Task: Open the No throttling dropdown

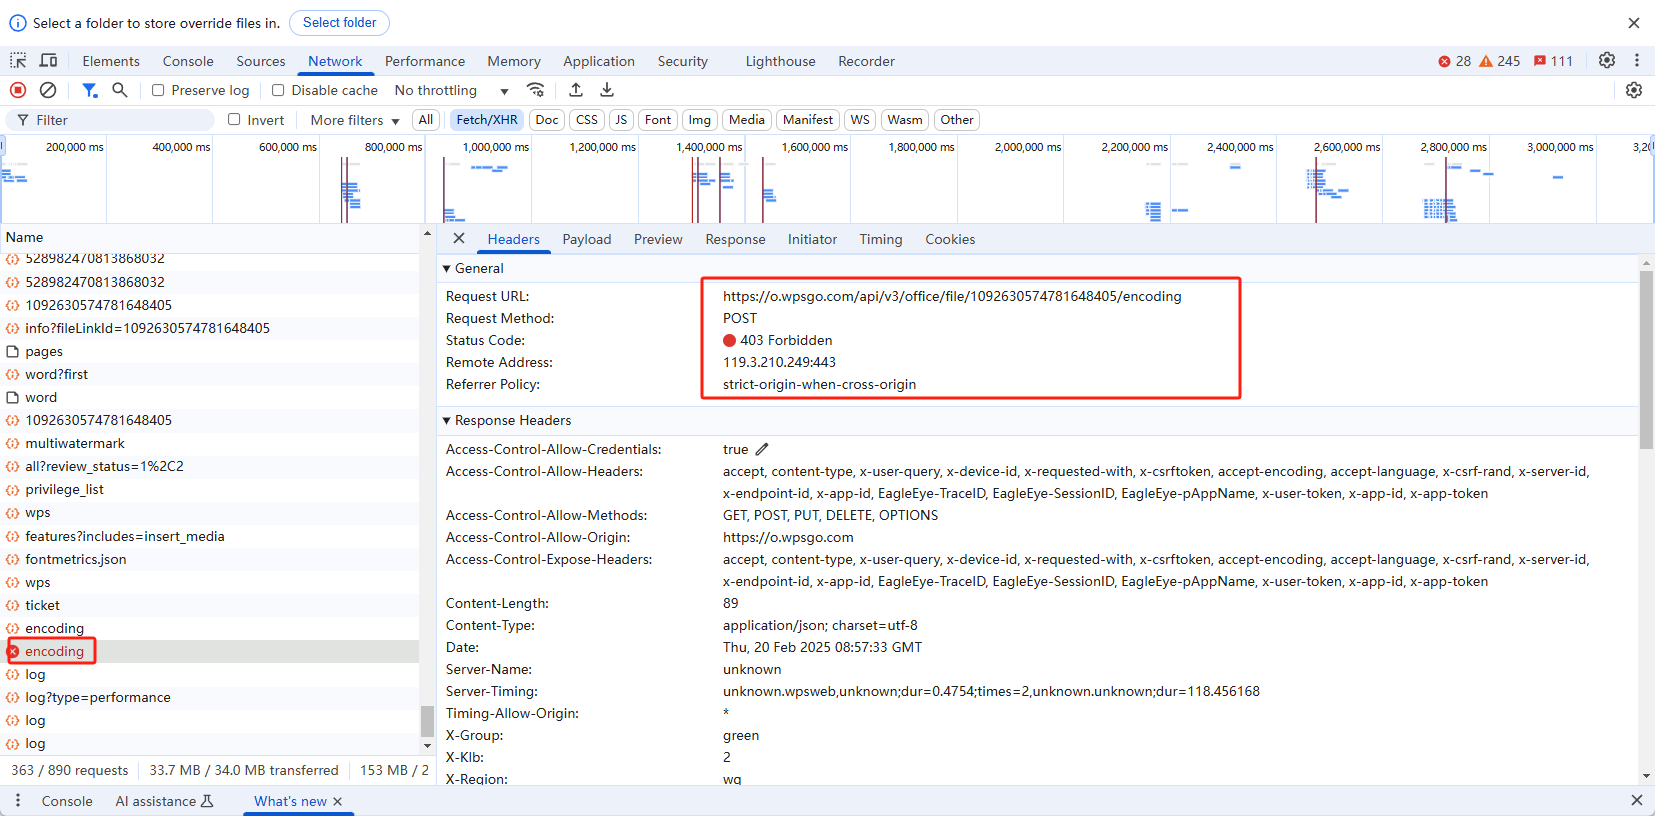Action: [452, 90]
